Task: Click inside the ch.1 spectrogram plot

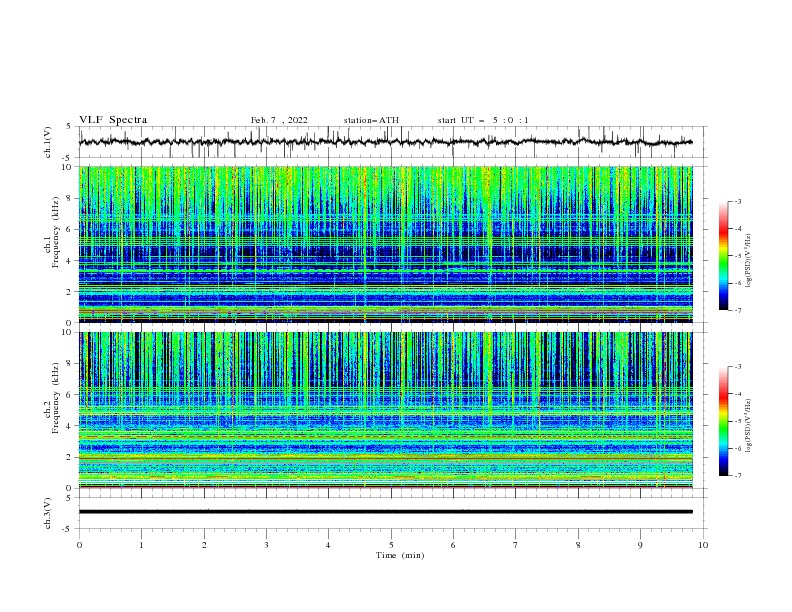Action: coord(390,244)
